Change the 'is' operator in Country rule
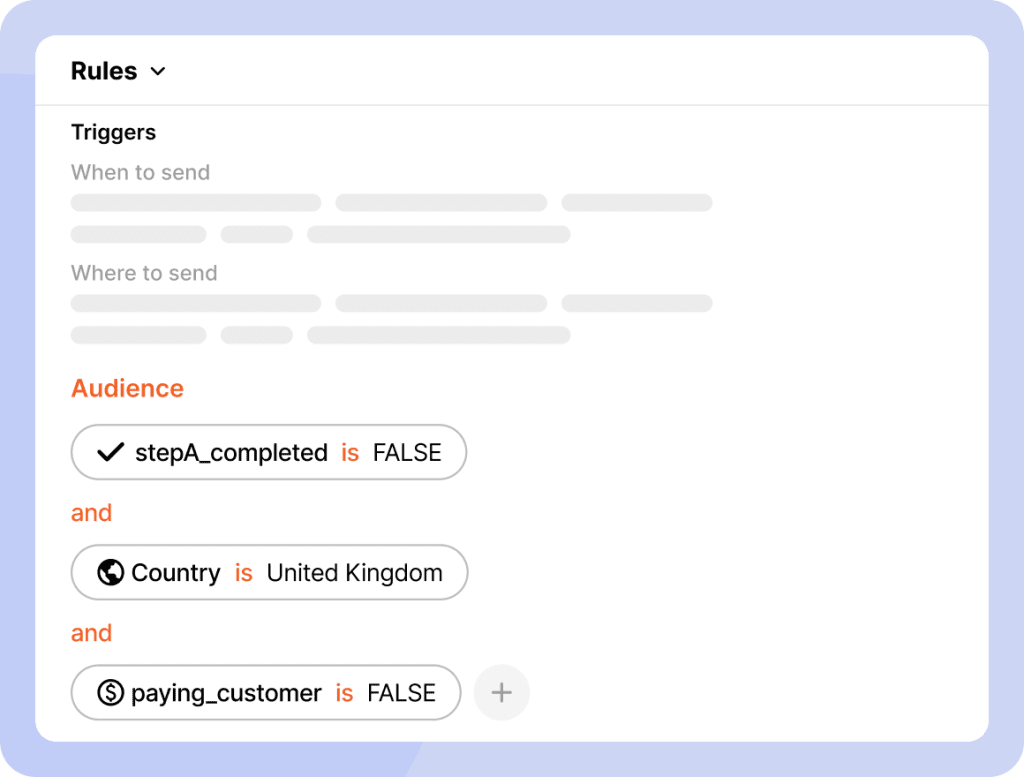 244,573
